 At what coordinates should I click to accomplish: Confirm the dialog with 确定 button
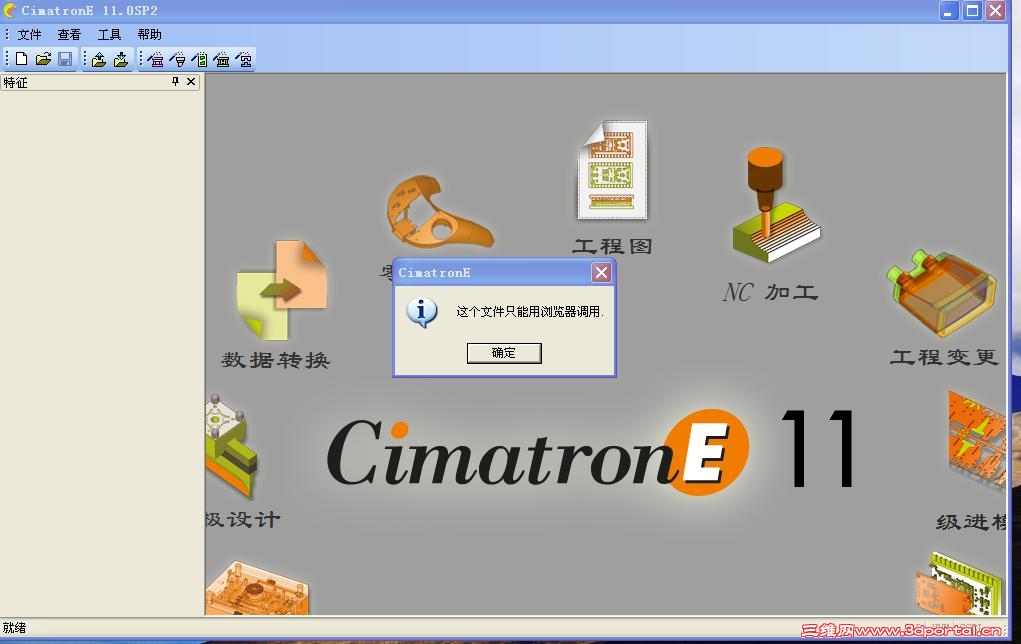tap(504, 353)
